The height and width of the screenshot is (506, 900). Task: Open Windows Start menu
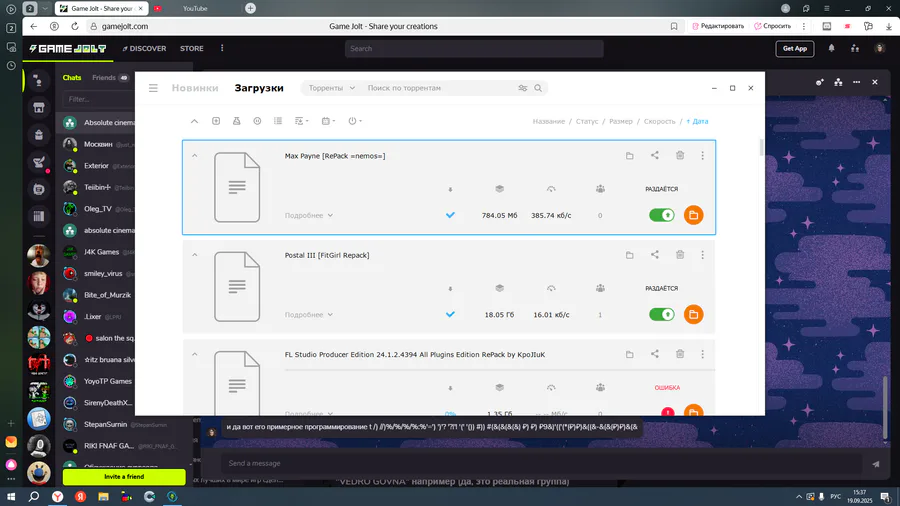pyautogui.click(x=11, y=497)
